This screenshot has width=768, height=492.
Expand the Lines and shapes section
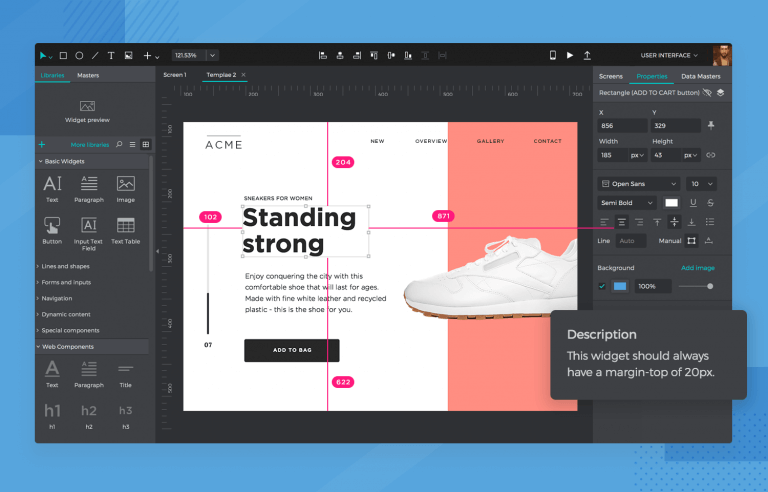coord(66,267)
